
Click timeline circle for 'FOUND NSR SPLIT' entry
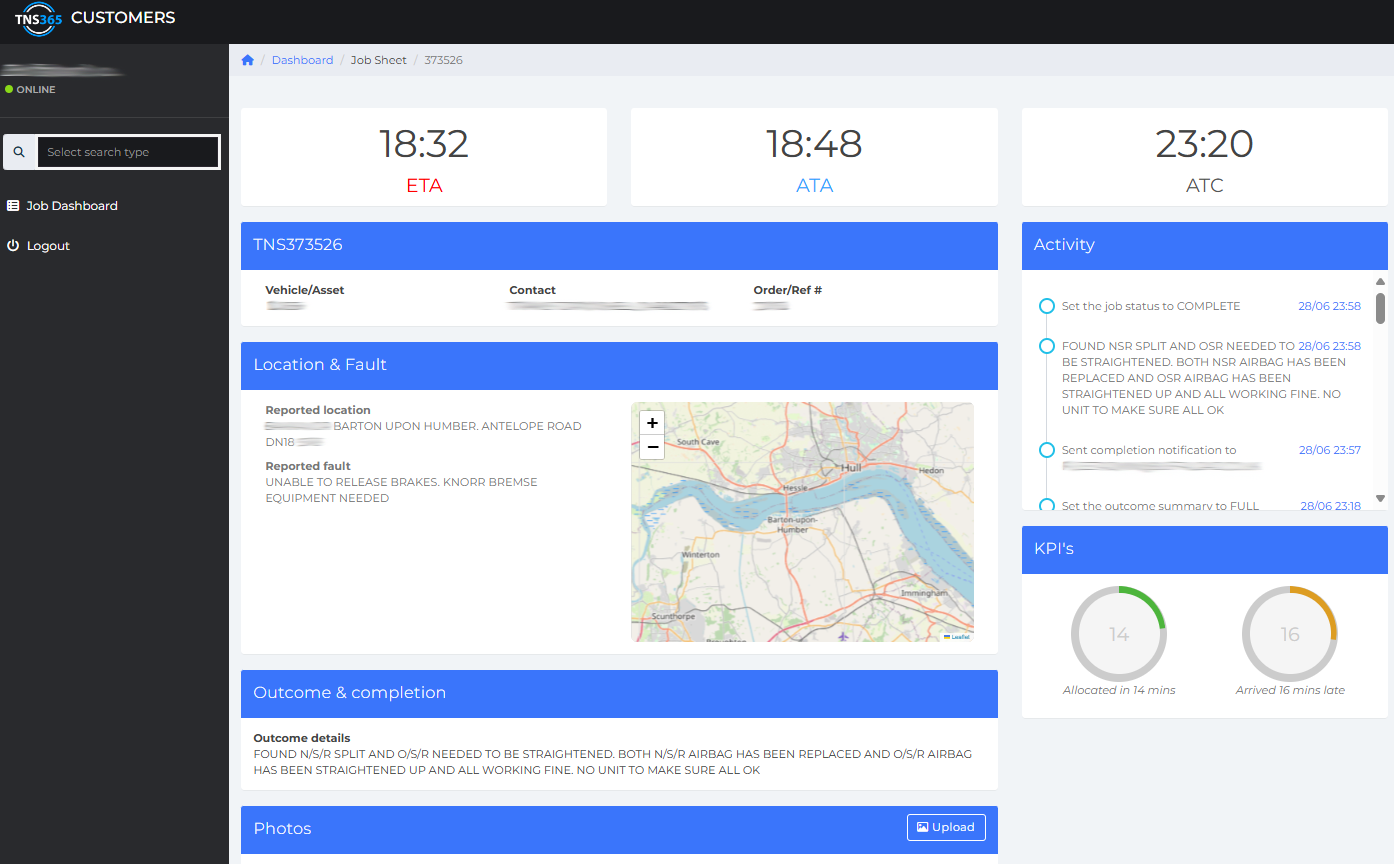tap(1047, 346)
